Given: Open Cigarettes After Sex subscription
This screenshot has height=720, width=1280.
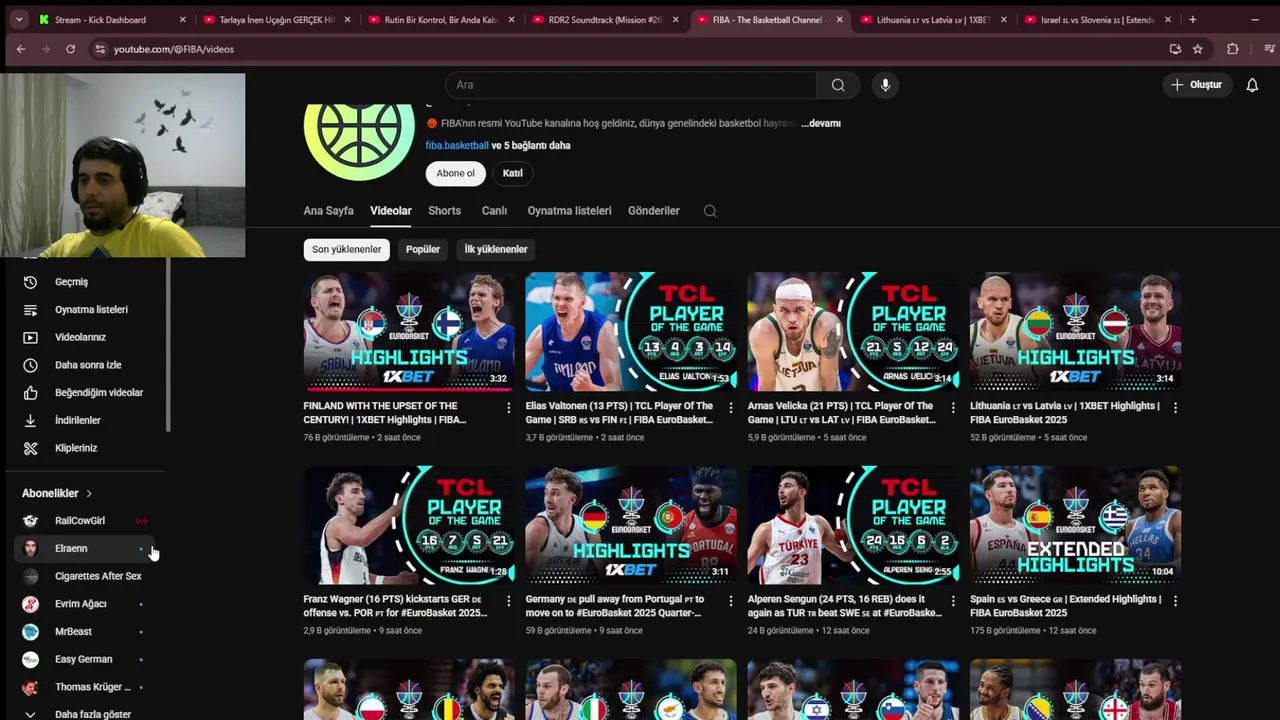Looking at the screenshot, I should [x=85, y=576].
